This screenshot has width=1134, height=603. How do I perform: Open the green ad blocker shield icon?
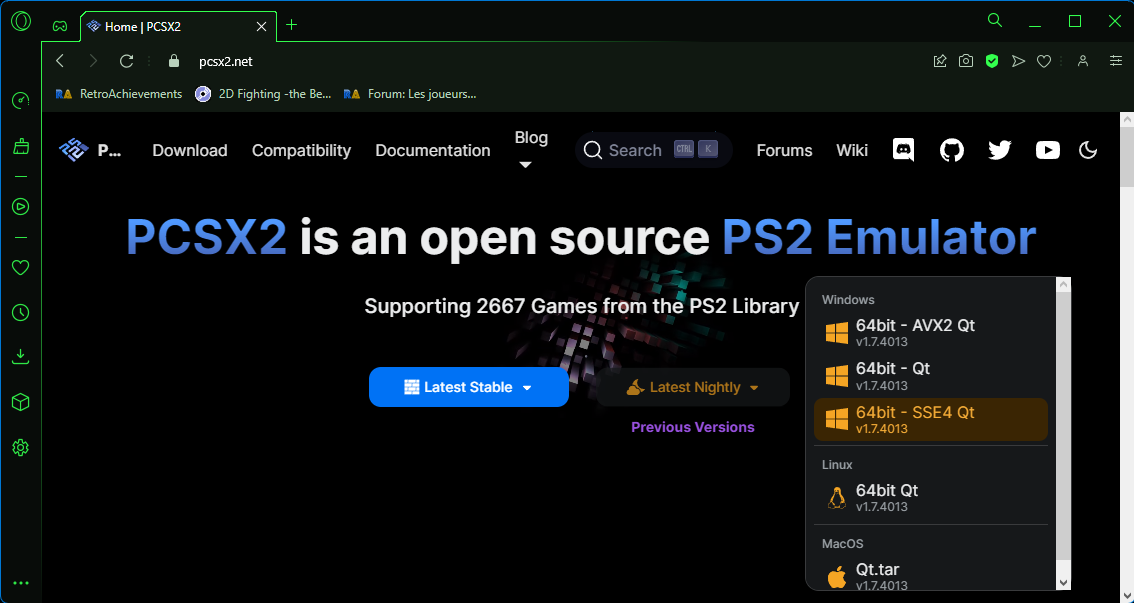992,61
